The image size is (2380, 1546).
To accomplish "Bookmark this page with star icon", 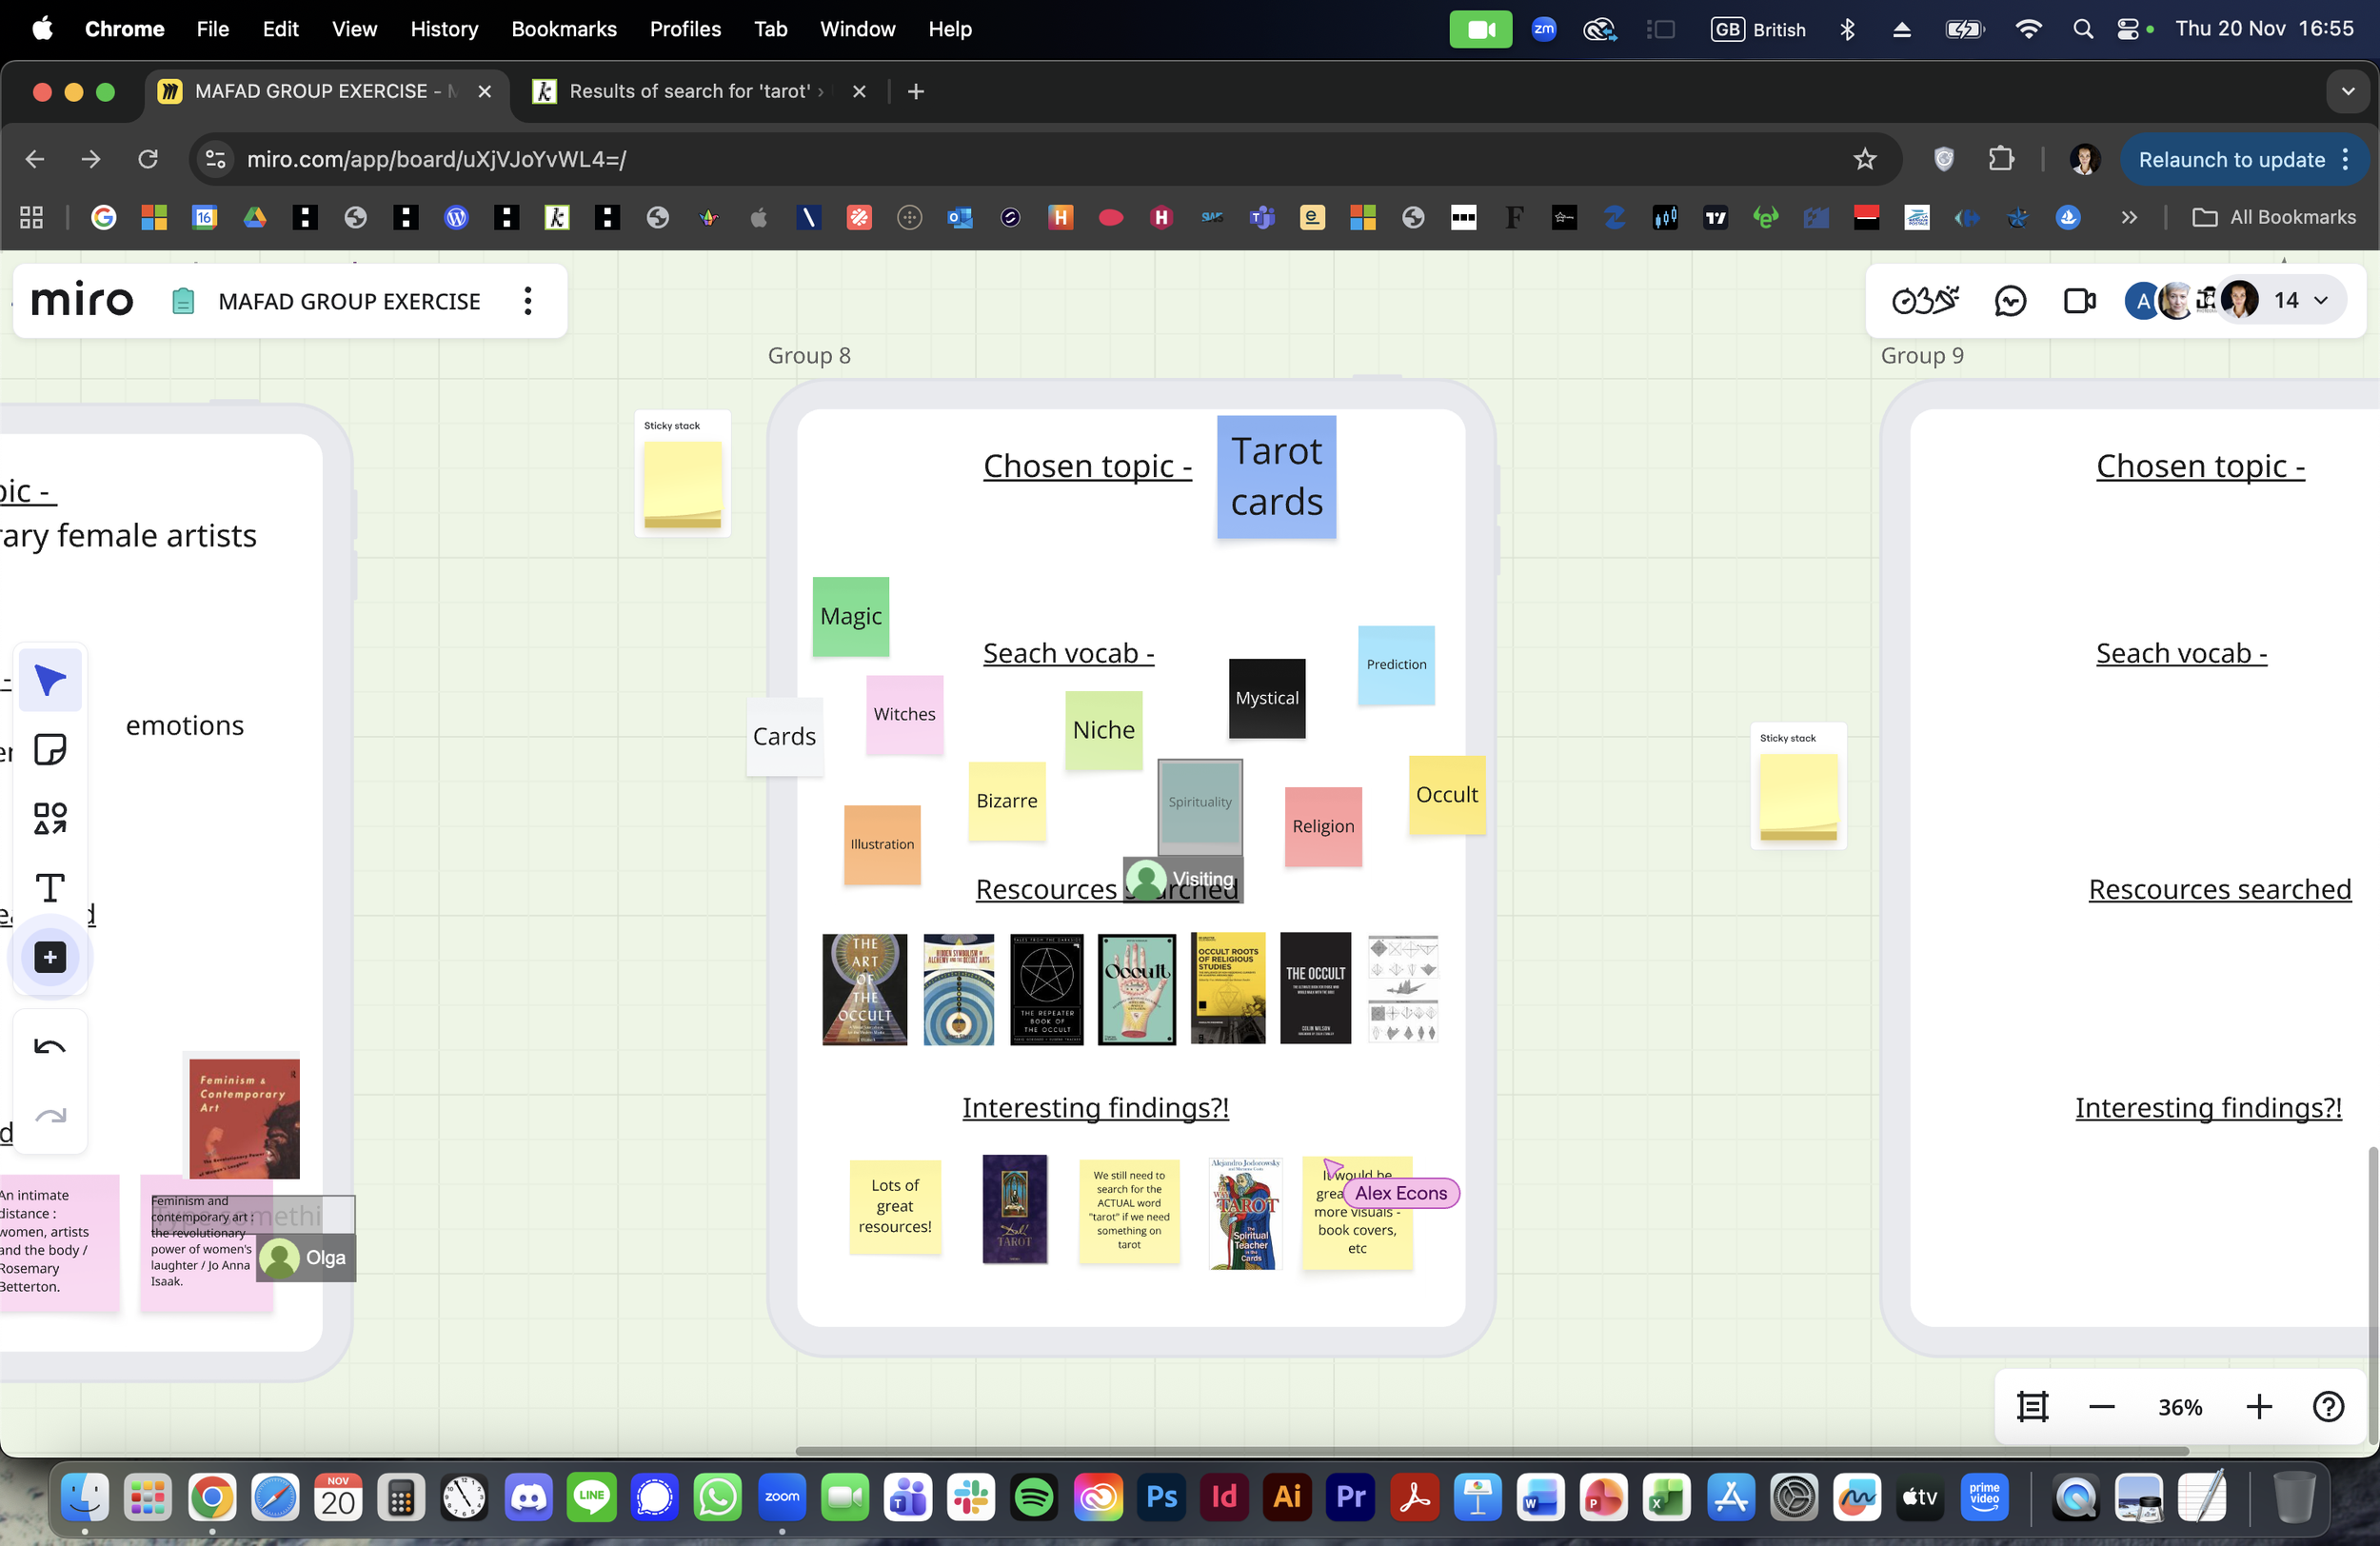I will (x=1864, y=159).
